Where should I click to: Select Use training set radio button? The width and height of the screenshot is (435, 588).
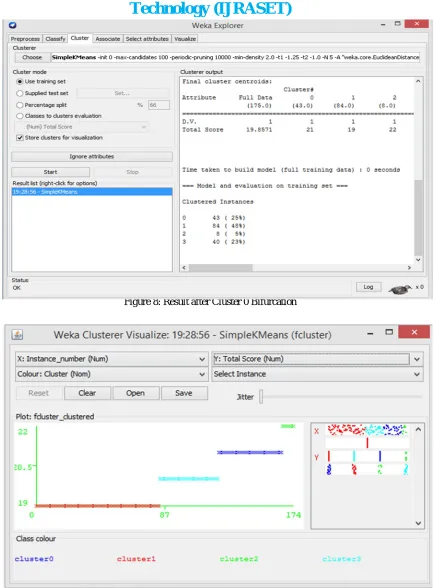click(20, 81)
